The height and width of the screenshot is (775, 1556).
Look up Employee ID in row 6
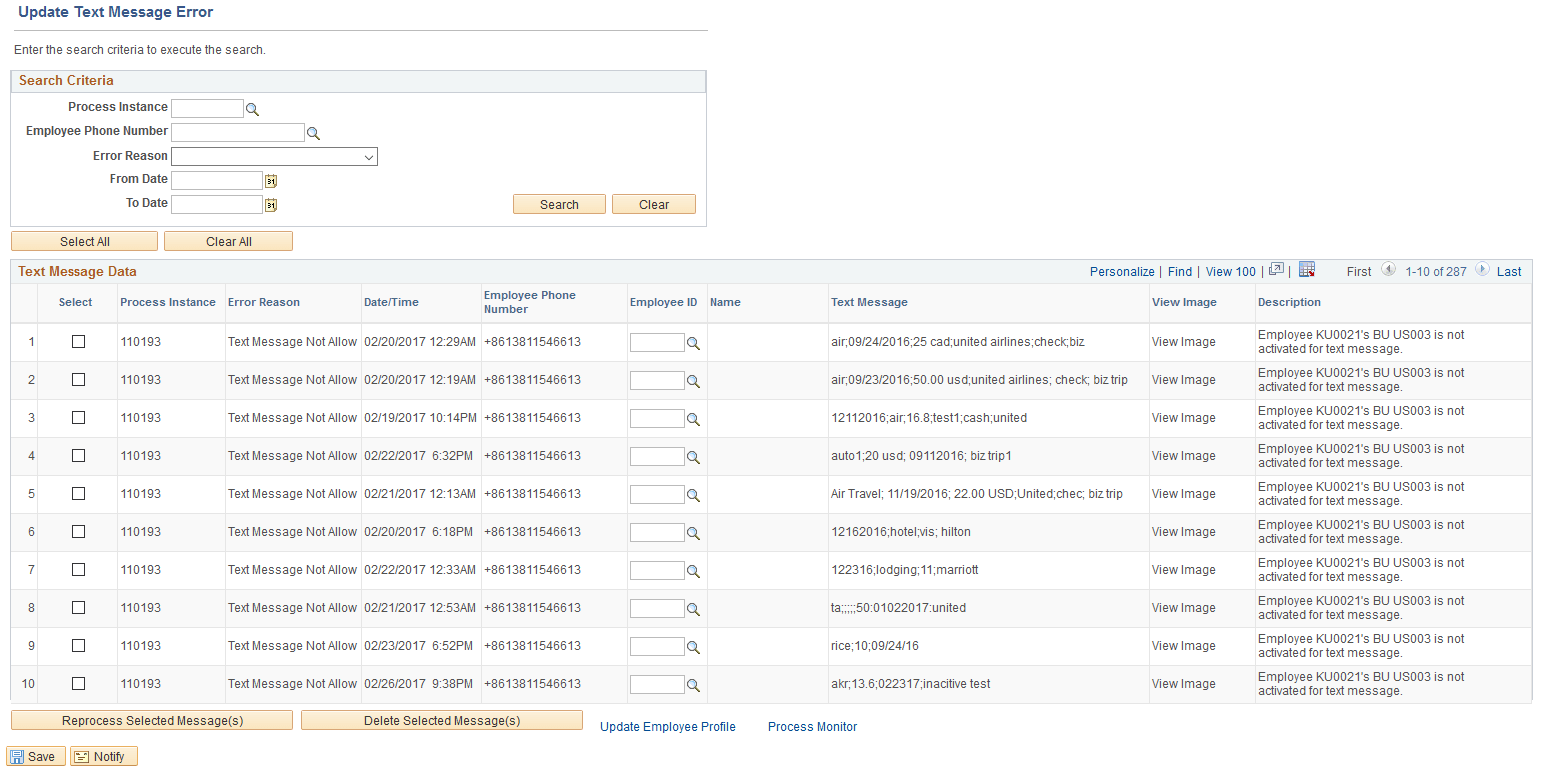click(x=693, y=533)
